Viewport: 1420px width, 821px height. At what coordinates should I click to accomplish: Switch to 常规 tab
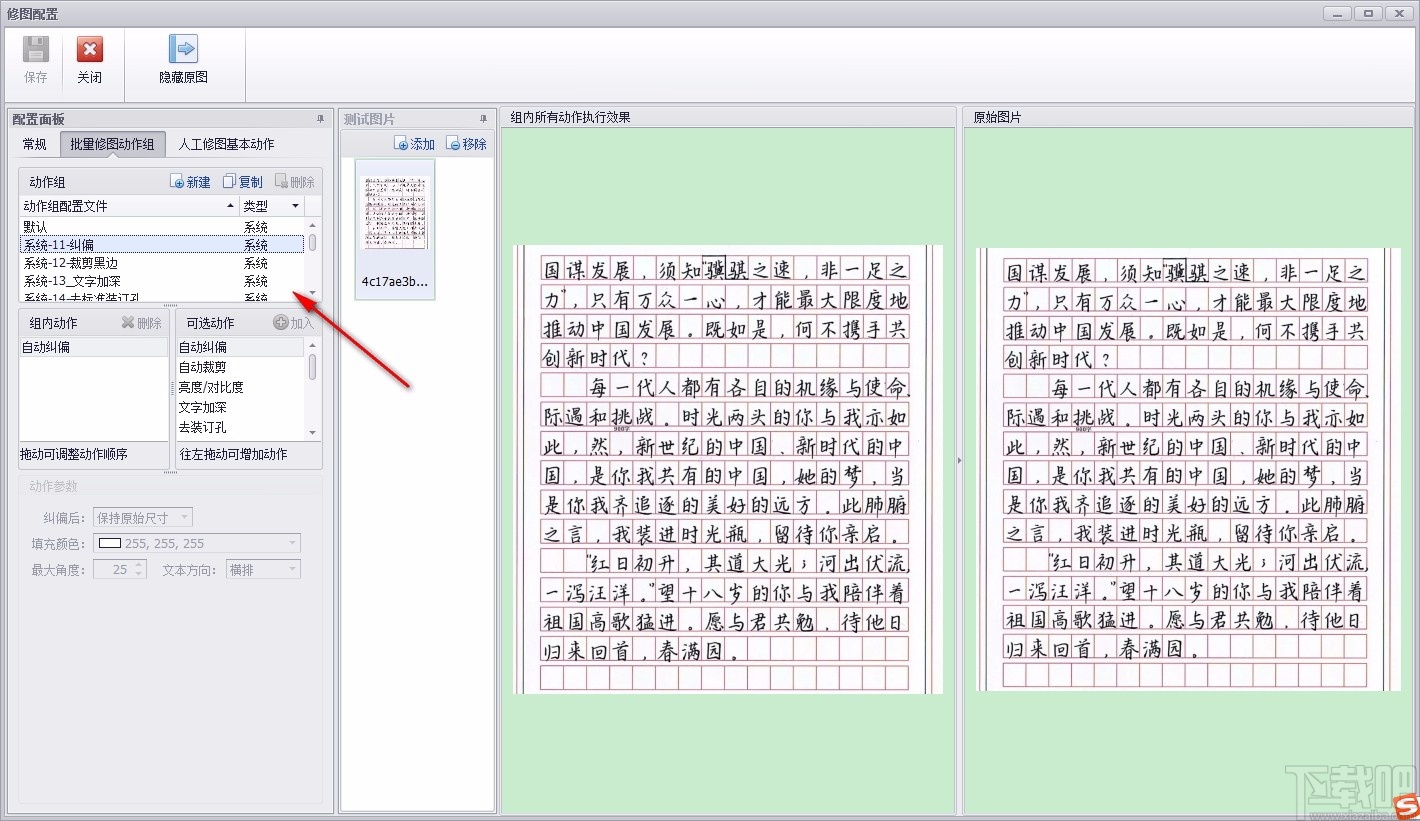tap(34, 144)
